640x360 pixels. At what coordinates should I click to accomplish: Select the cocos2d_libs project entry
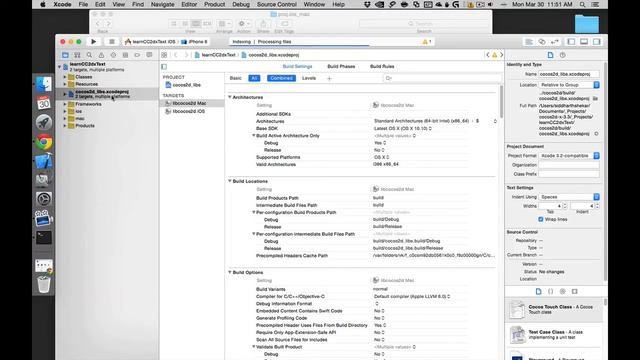pyautogui.click(x=191, y=85)
